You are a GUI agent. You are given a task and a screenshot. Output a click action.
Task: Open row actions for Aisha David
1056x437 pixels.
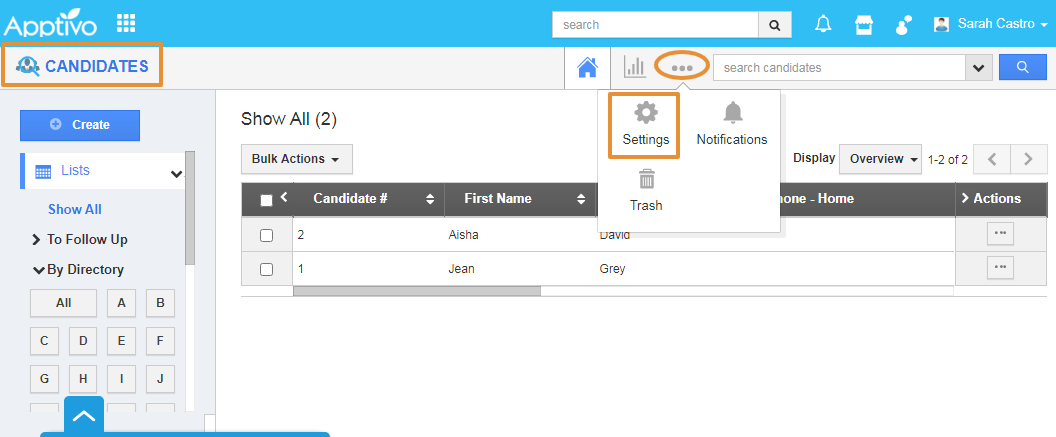click(1000, 233)
